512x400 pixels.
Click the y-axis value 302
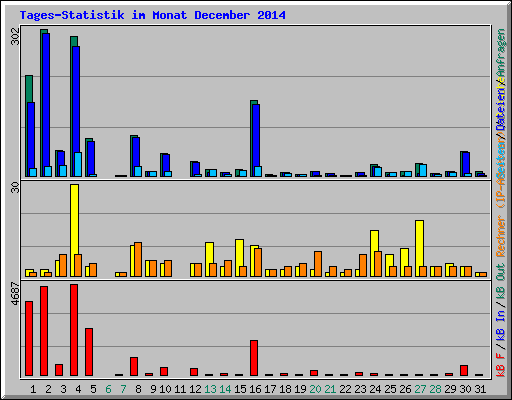(x=16, y=36)
